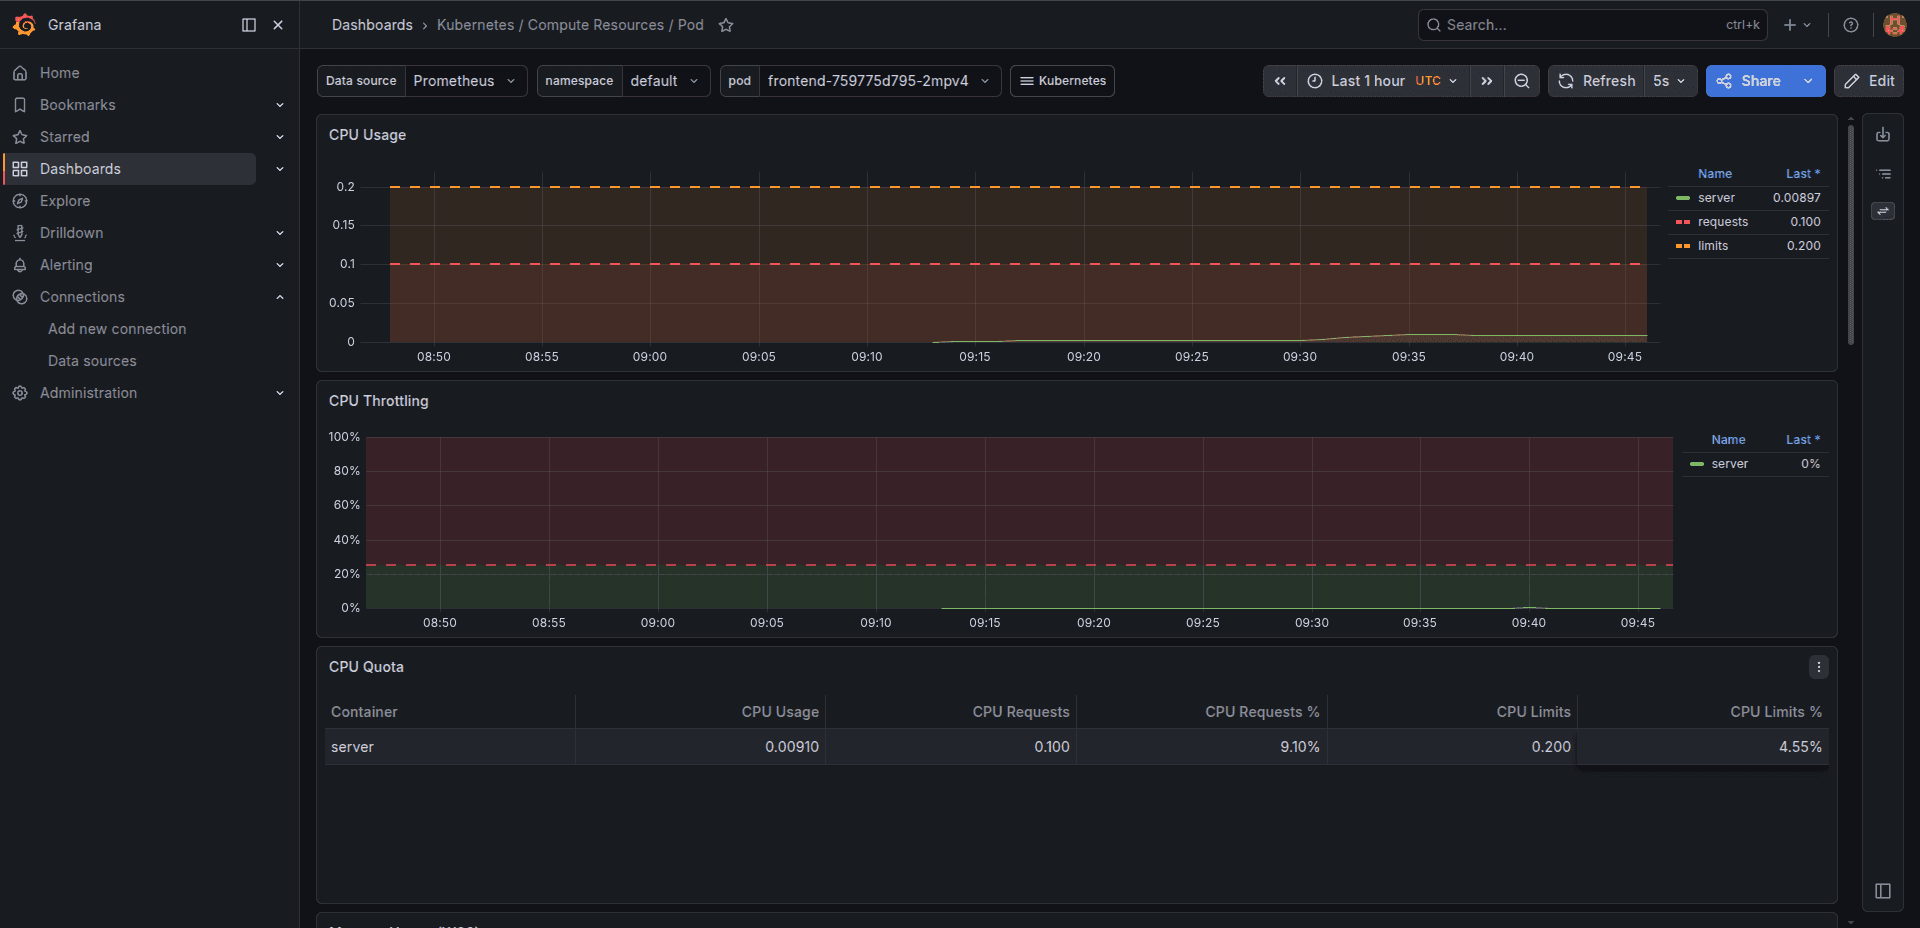Expand the Drilldown section chevron

tap(280, 233)
